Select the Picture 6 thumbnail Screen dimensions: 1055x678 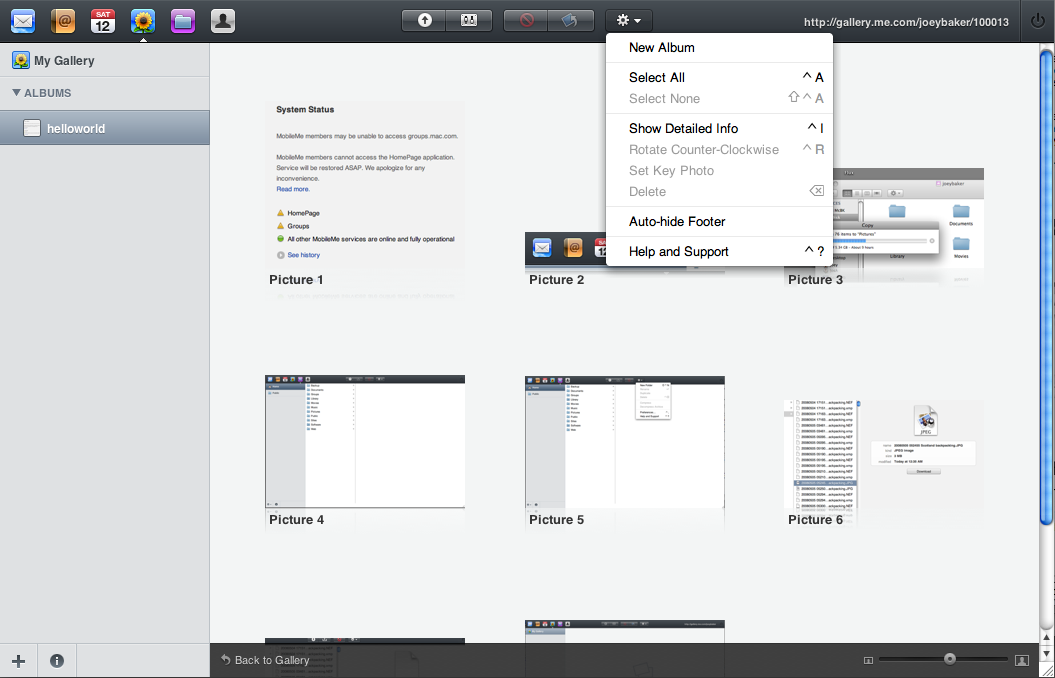[x=884, y=454]
